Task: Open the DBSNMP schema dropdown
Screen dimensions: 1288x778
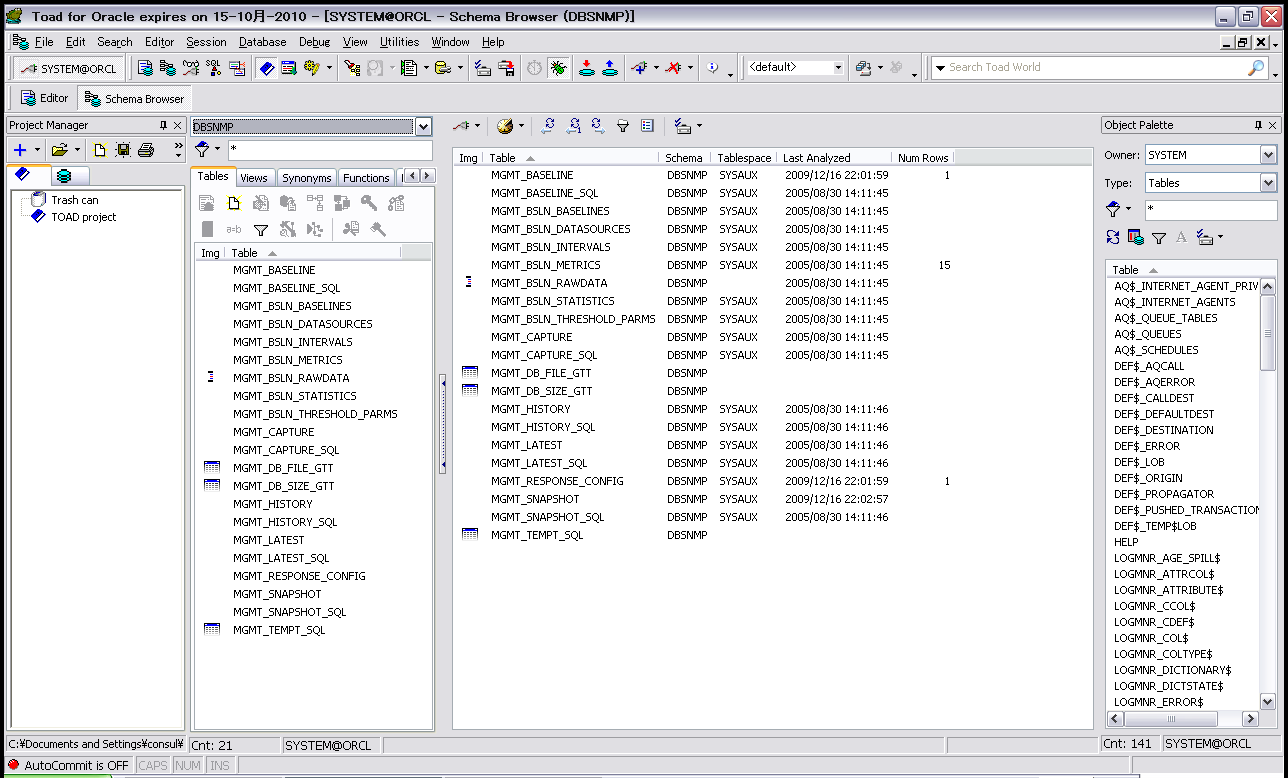Action: tap(423, 127)
